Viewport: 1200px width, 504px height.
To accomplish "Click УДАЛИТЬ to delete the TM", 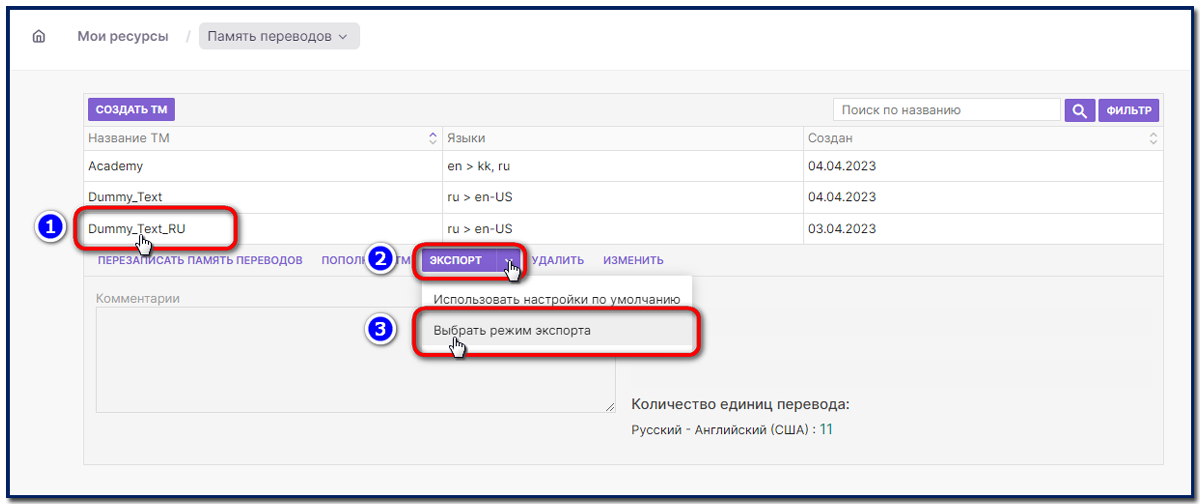I will [558, 261].
